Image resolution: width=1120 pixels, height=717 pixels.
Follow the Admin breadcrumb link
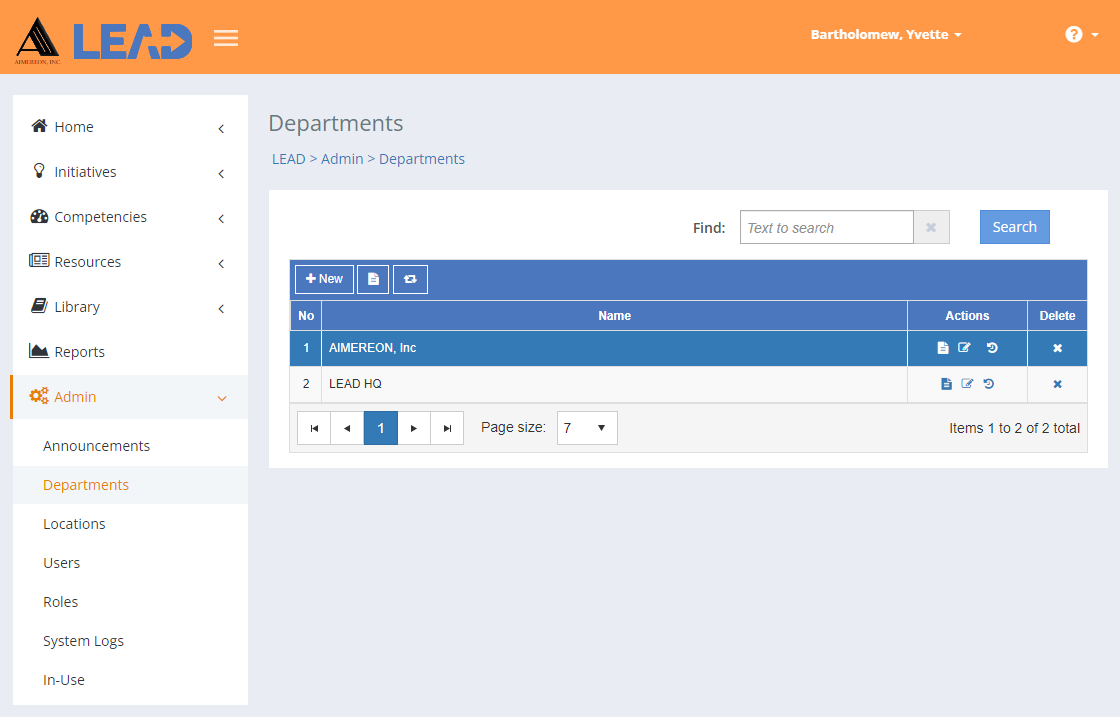pyautogui.click(x=342, y=159)
